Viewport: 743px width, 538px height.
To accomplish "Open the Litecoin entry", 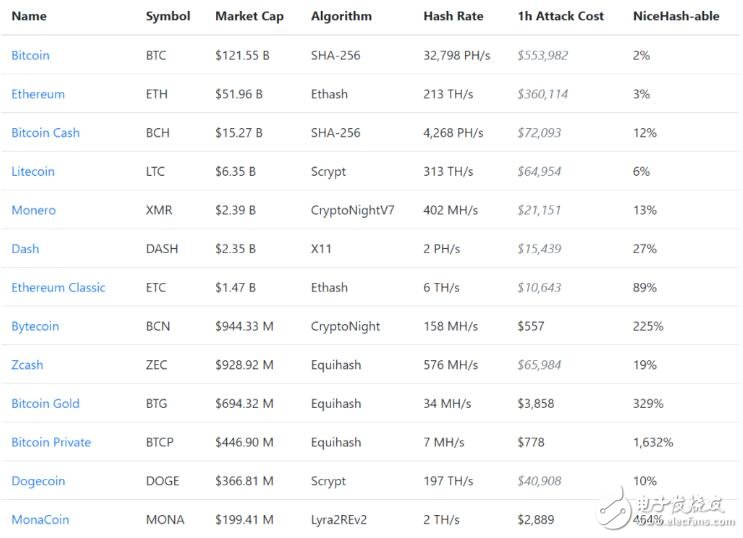I will coord(33,172).
